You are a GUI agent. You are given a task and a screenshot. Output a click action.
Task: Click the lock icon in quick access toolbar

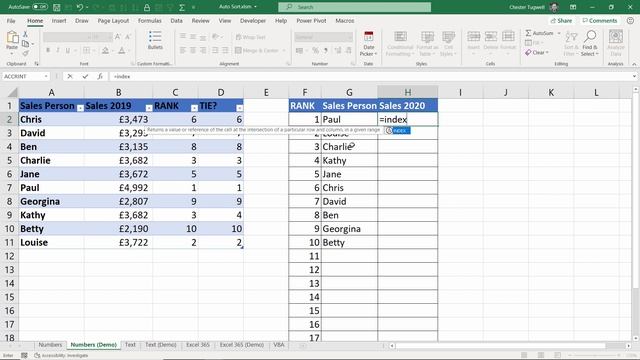point(147,7)
